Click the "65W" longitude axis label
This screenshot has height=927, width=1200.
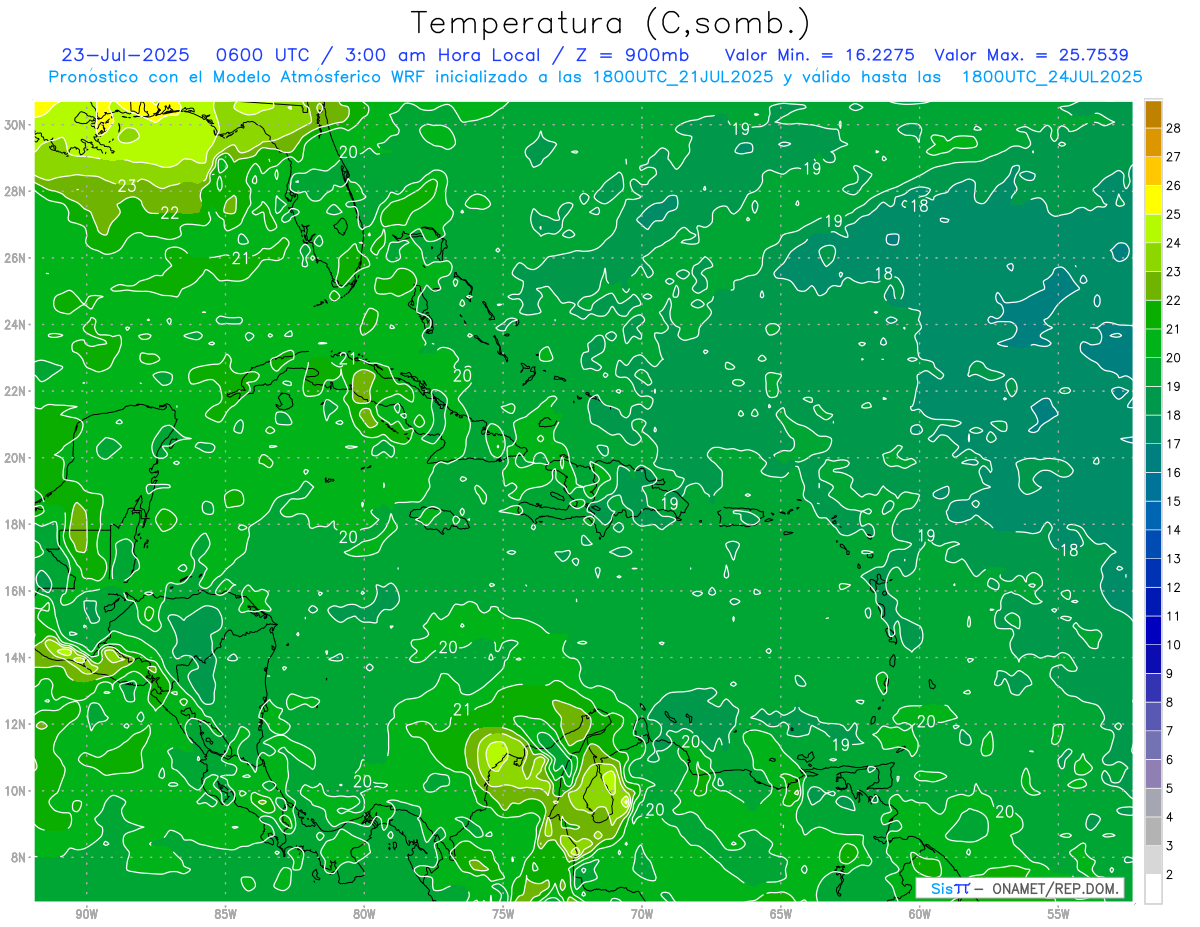(781, 915)
